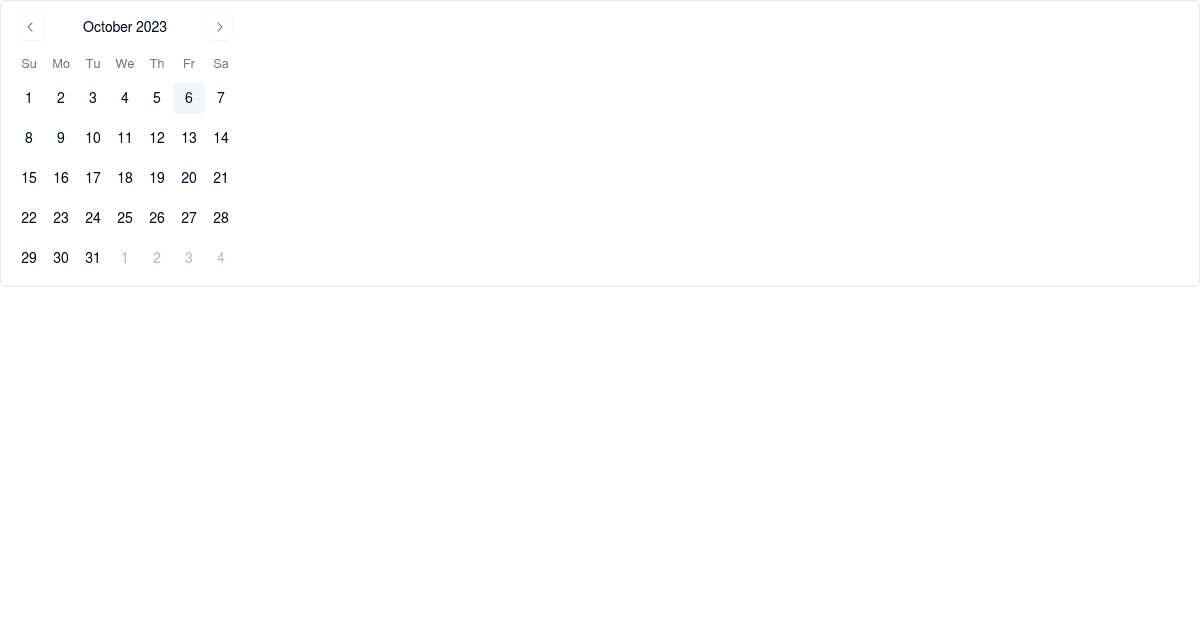
Task: Pick October 12 Thursday
Action: [157, 138]
